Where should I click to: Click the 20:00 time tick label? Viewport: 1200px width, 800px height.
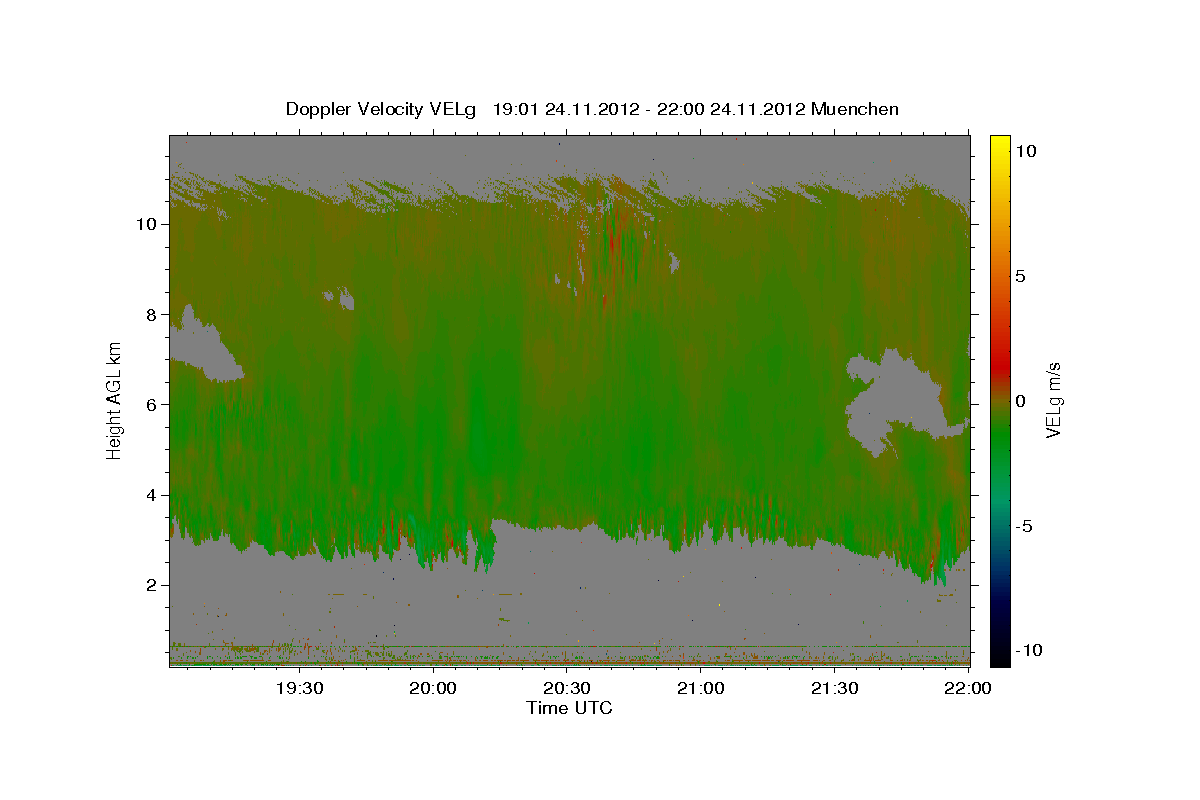tap(433, 688)
